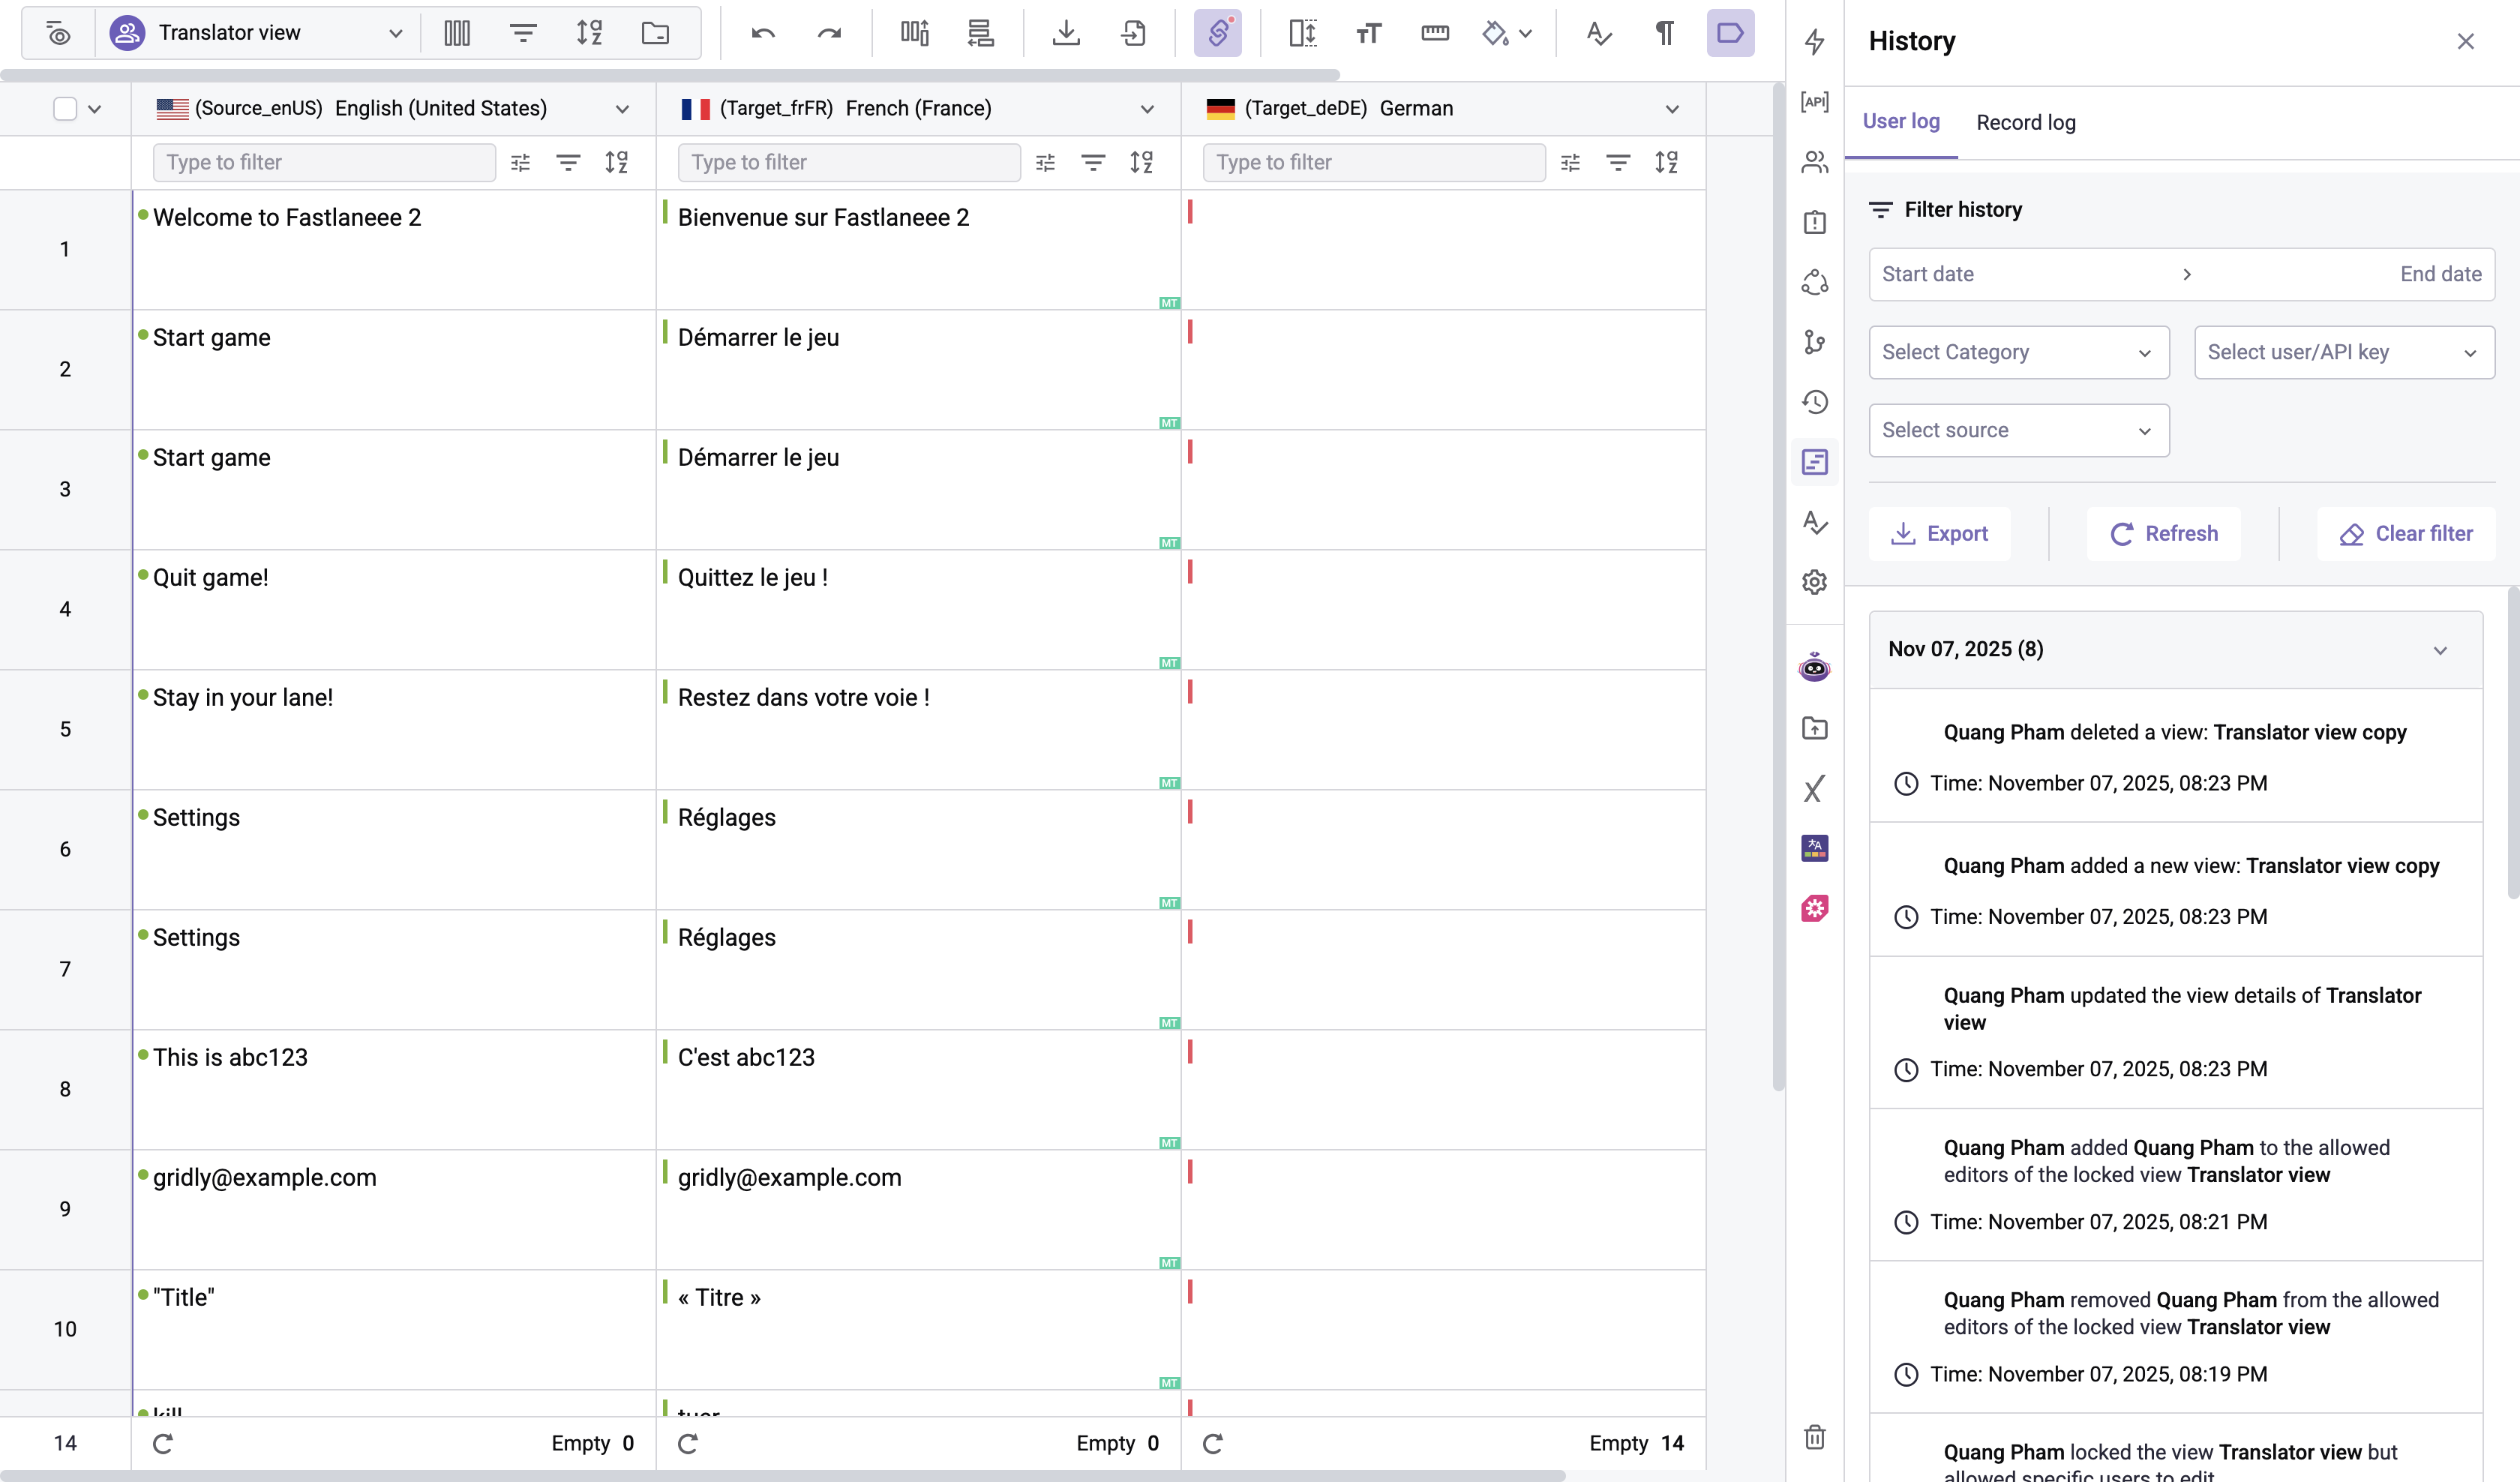
Task: Click the robot assistant icon in the sidebar
Action: 1814,667
